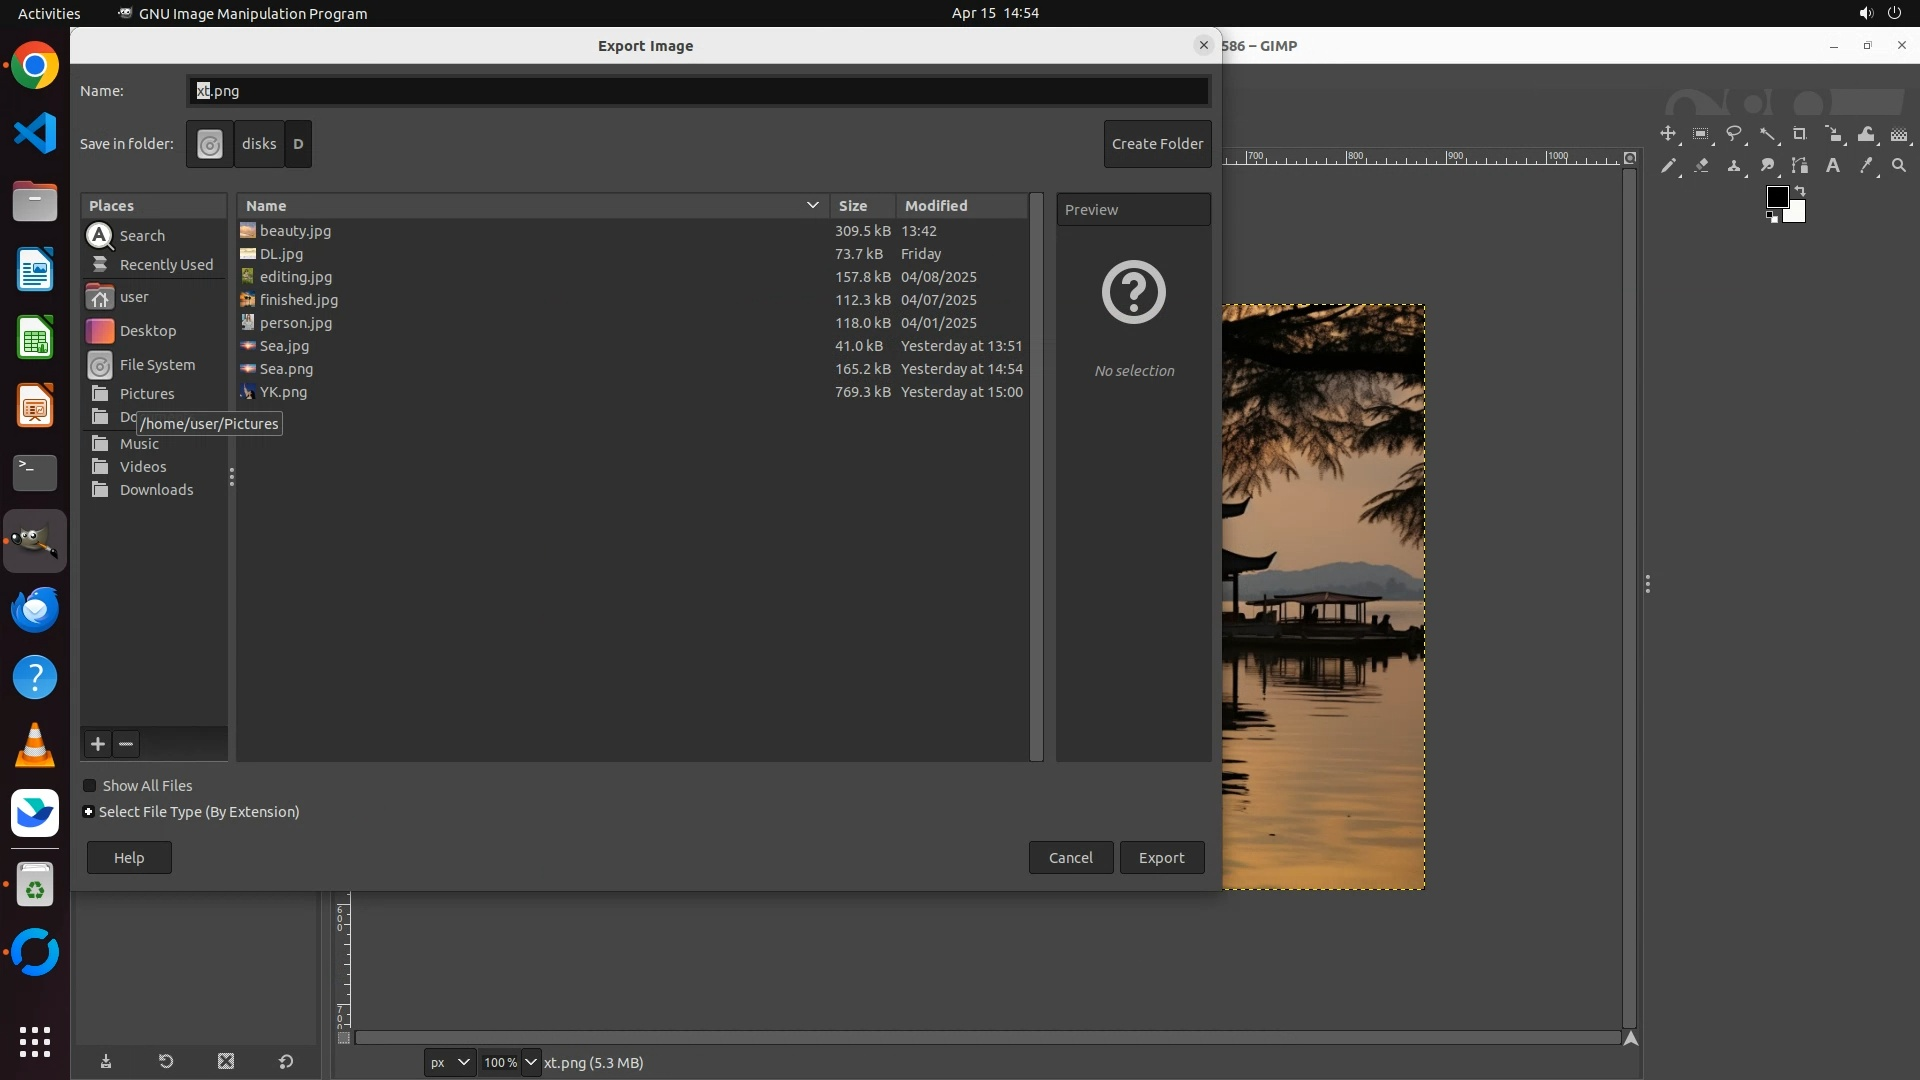Screen dimensions: 1920x1080
Task: Select the Text tool
Action: 1833,166
